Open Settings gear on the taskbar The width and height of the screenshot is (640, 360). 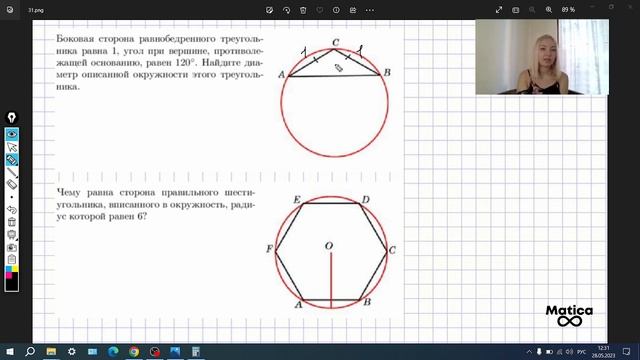pyautogui.click(x=72, y=351)
